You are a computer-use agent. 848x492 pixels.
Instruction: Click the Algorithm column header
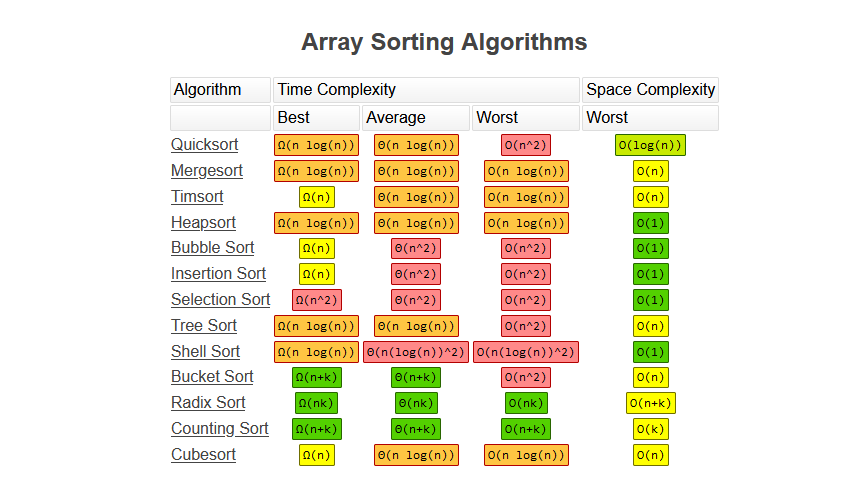[220, 90]
